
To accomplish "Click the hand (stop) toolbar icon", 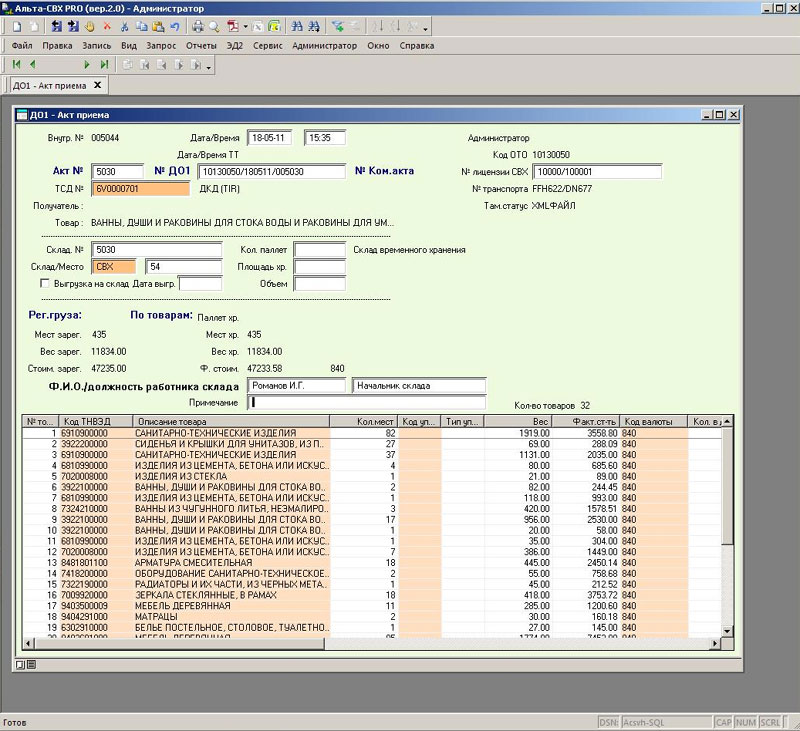I will coord(90,26).
